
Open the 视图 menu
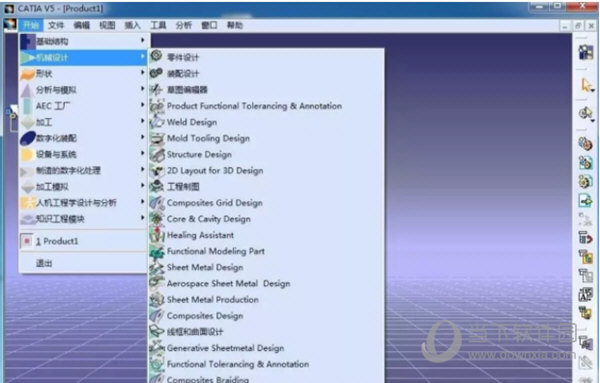tap(107, 25)
